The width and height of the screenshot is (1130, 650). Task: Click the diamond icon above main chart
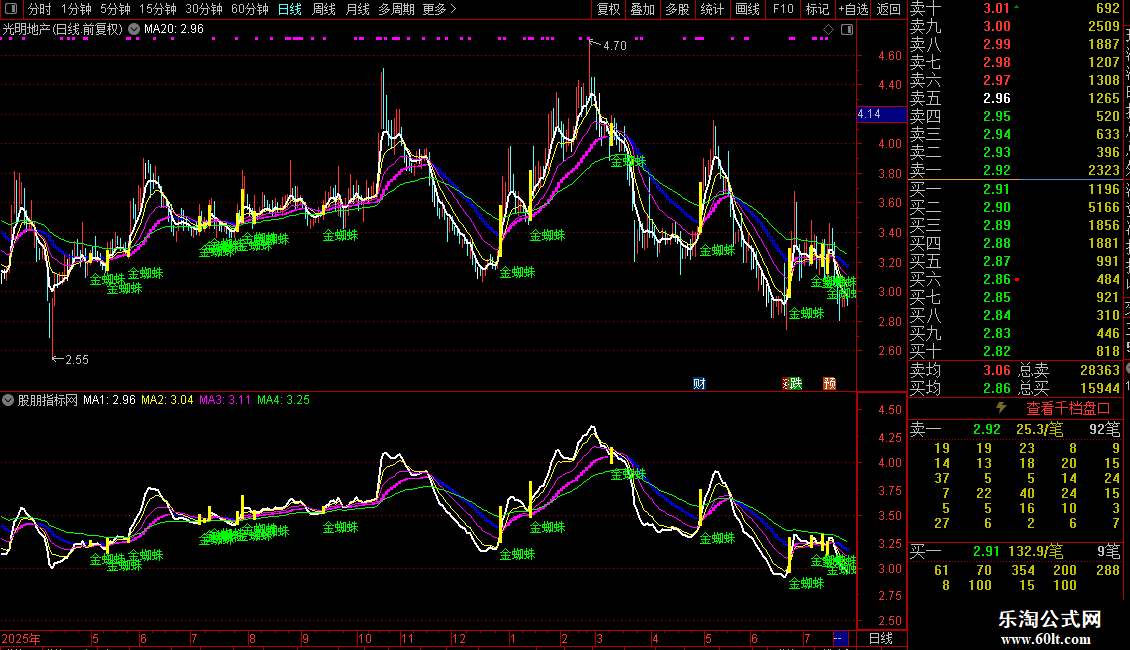tap(828, 30)
